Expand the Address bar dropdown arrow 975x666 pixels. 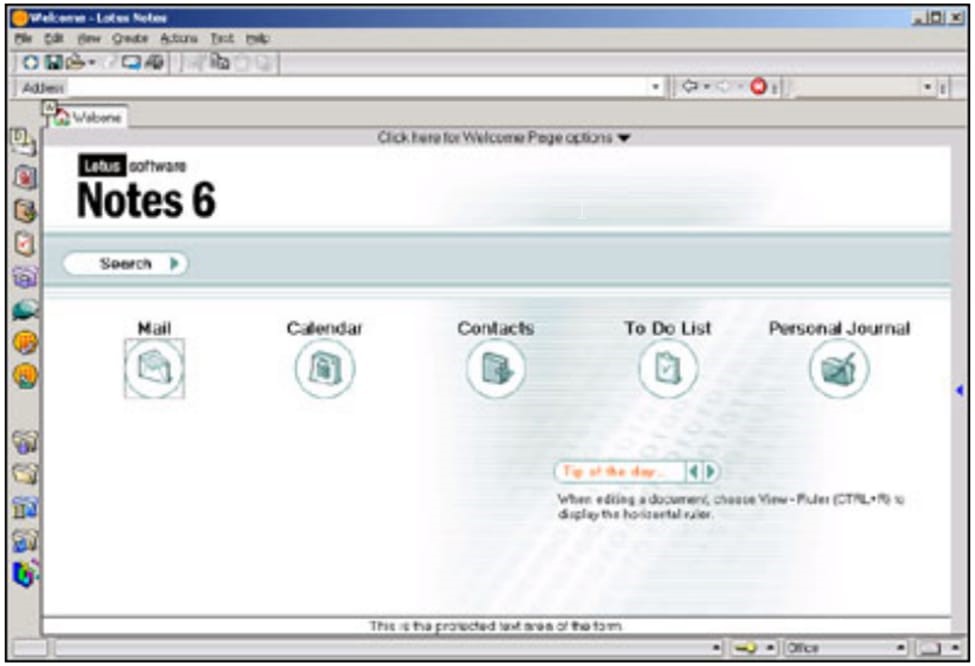655,87
